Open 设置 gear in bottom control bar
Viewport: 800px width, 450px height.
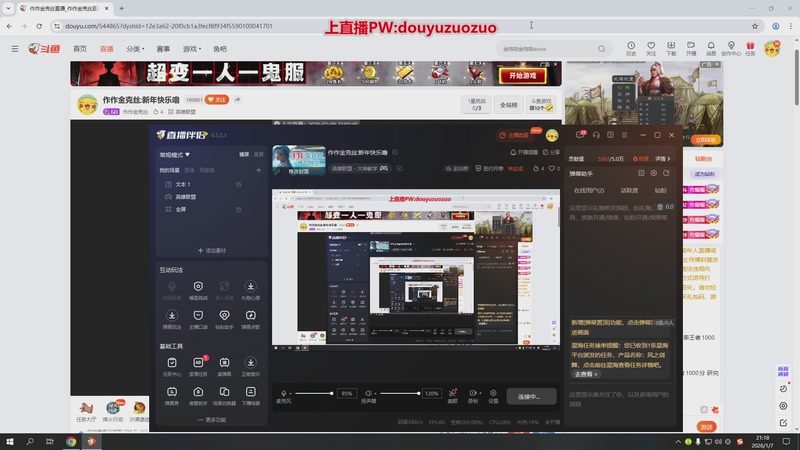pos(493,393)
